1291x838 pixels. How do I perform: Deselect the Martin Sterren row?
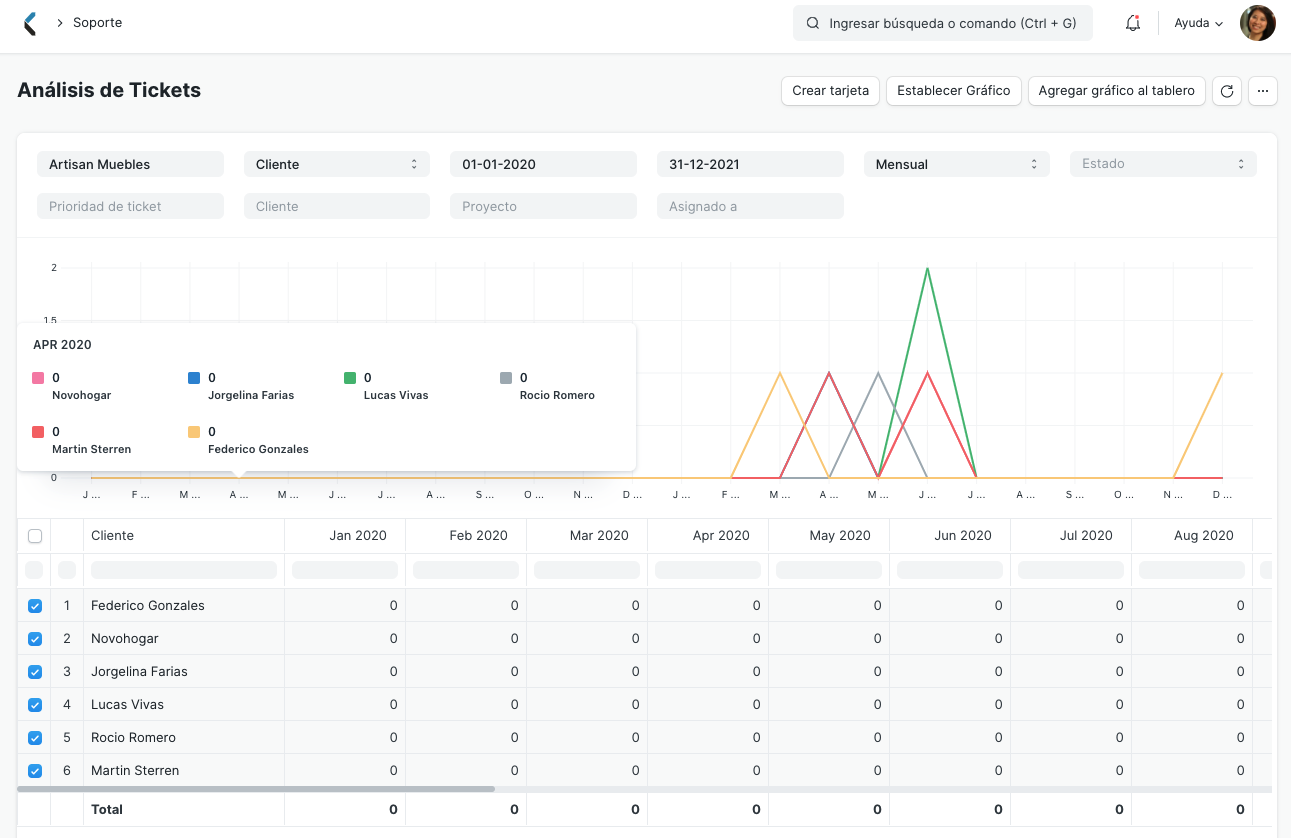pyautogui.click(x=35, y=770)
